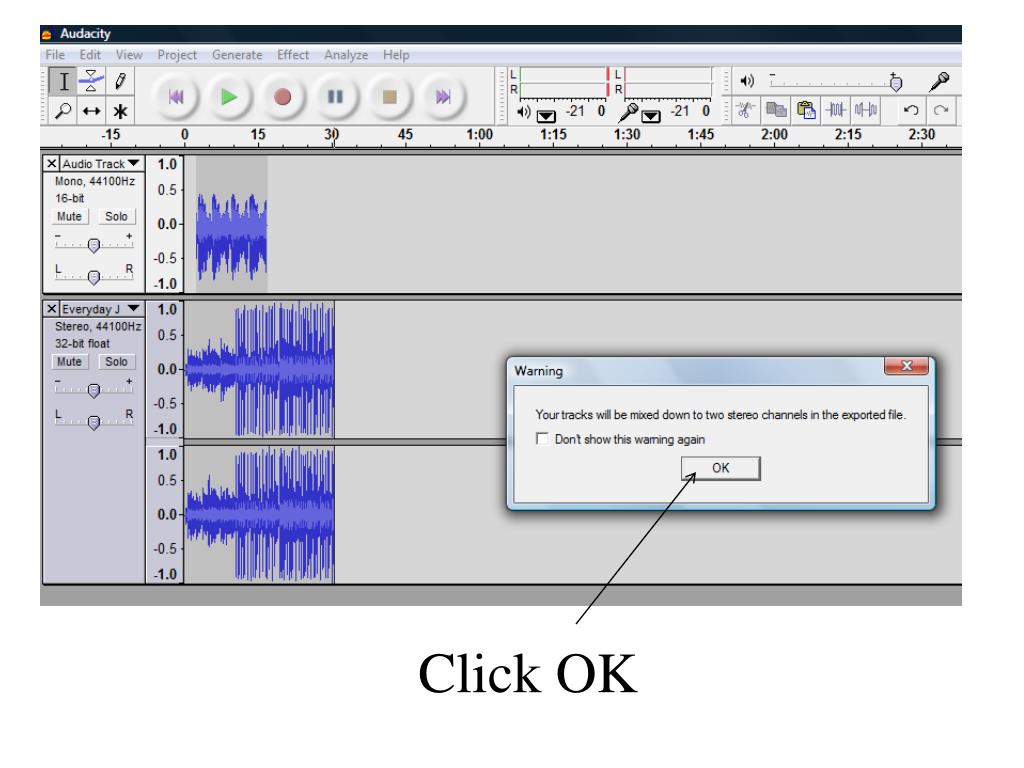This screenshot has height=768, width=1024.
Task: Close the Everyday J track
Action: pos(52,308)
